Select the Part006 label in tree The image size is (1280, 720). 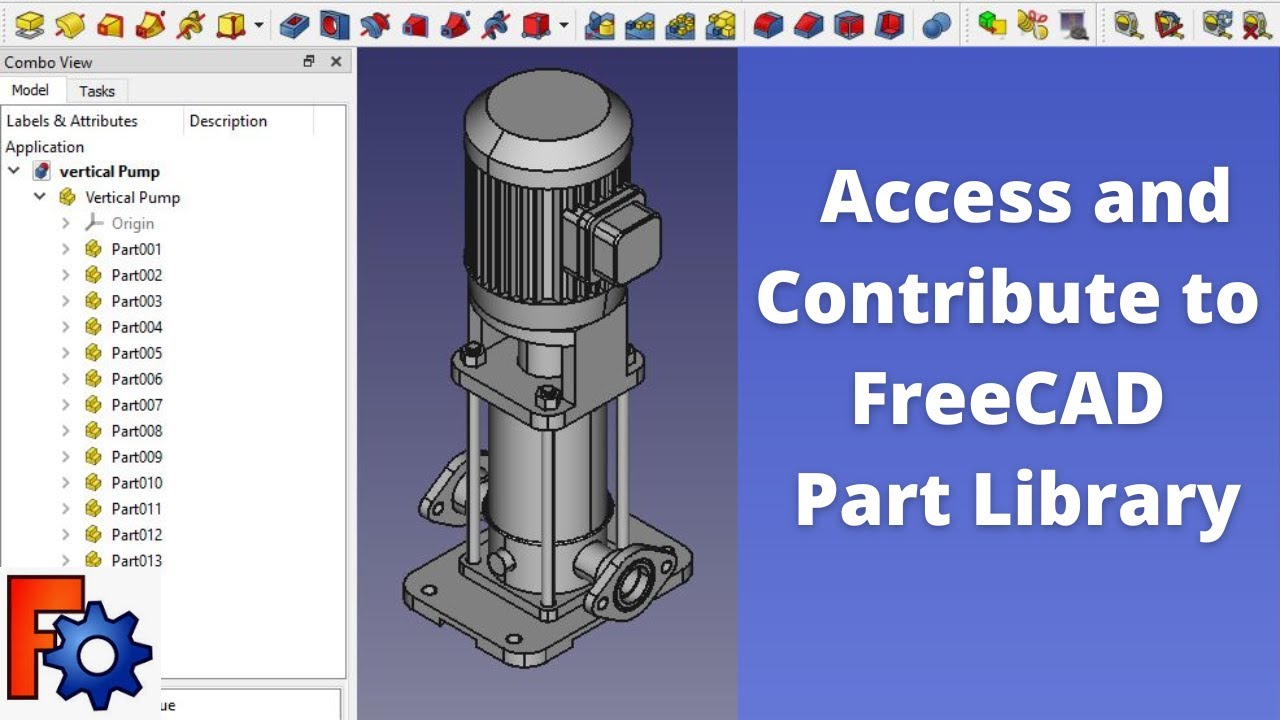(136, 379)
